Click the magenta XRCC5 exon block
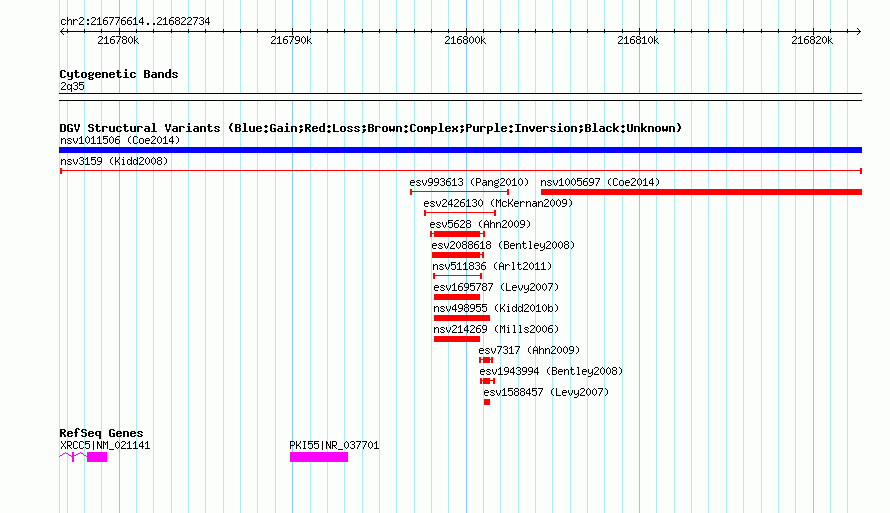Viewport: 890px width, 513px height. pyautogui.click(x=97, y=457)
